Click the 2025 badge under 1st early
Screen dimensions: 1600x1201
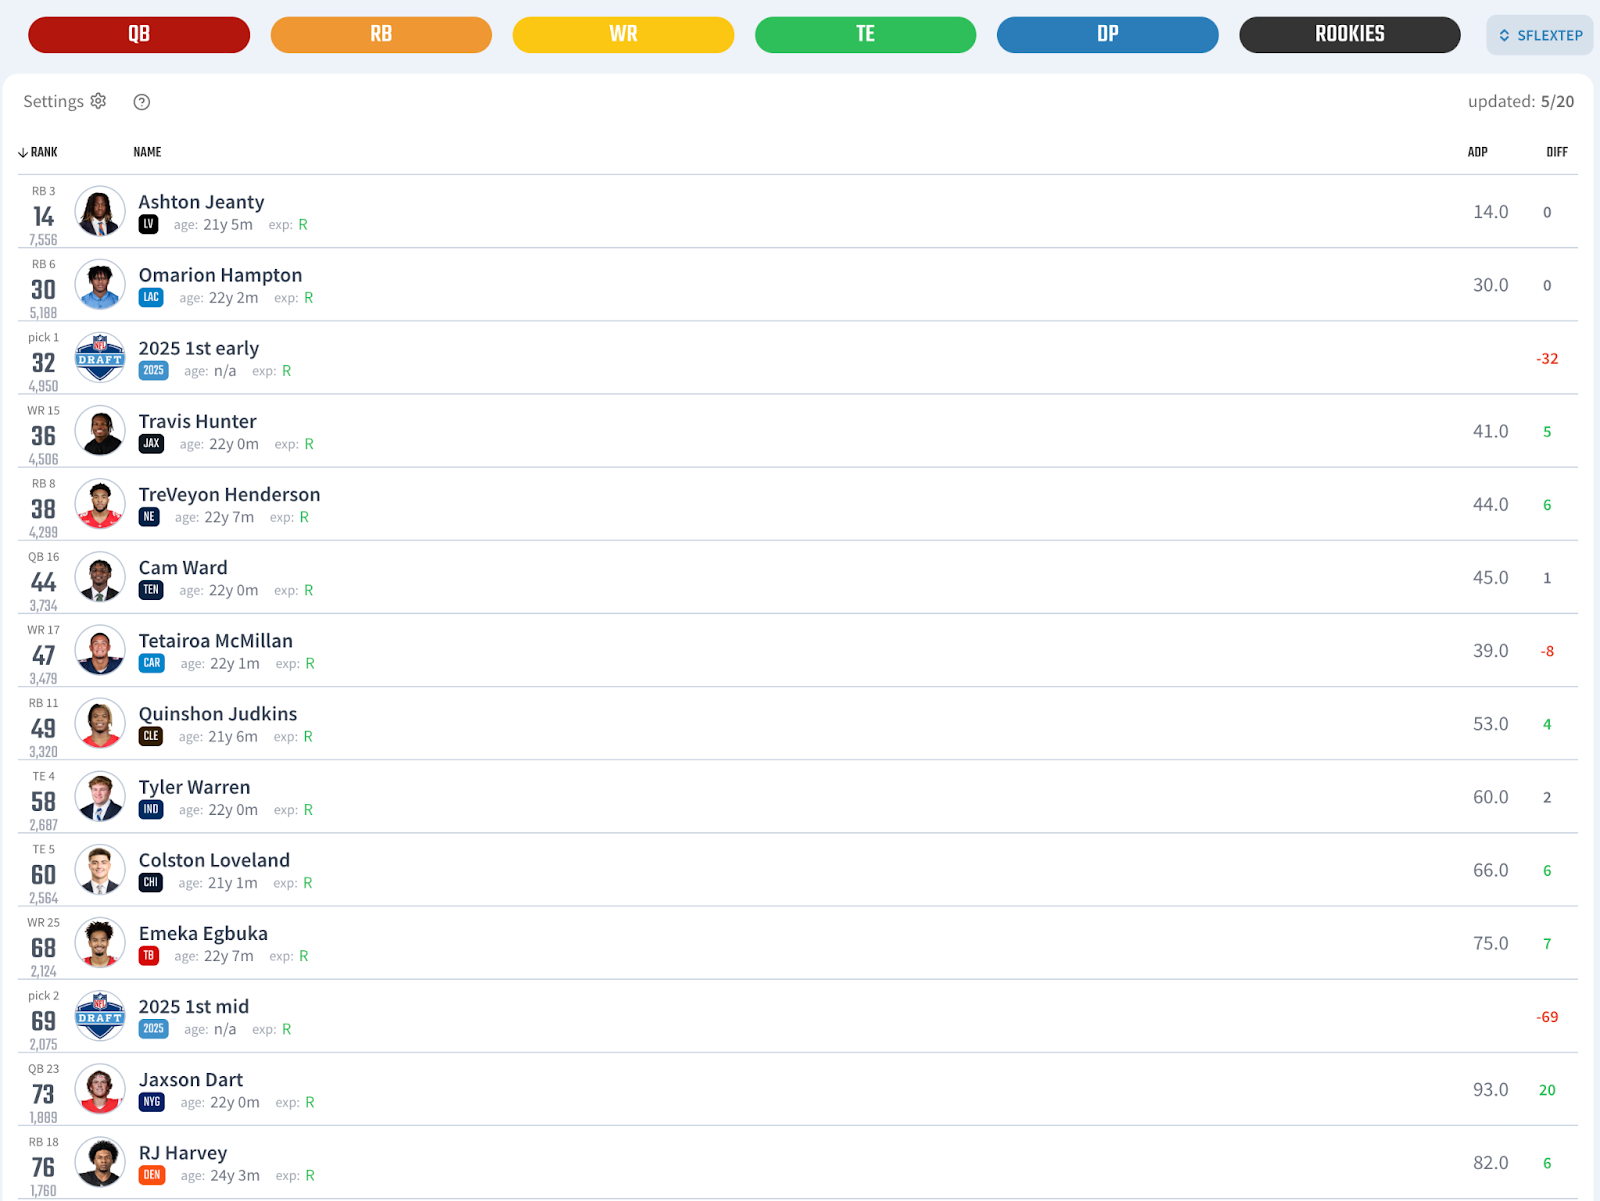tap(153, 370)
